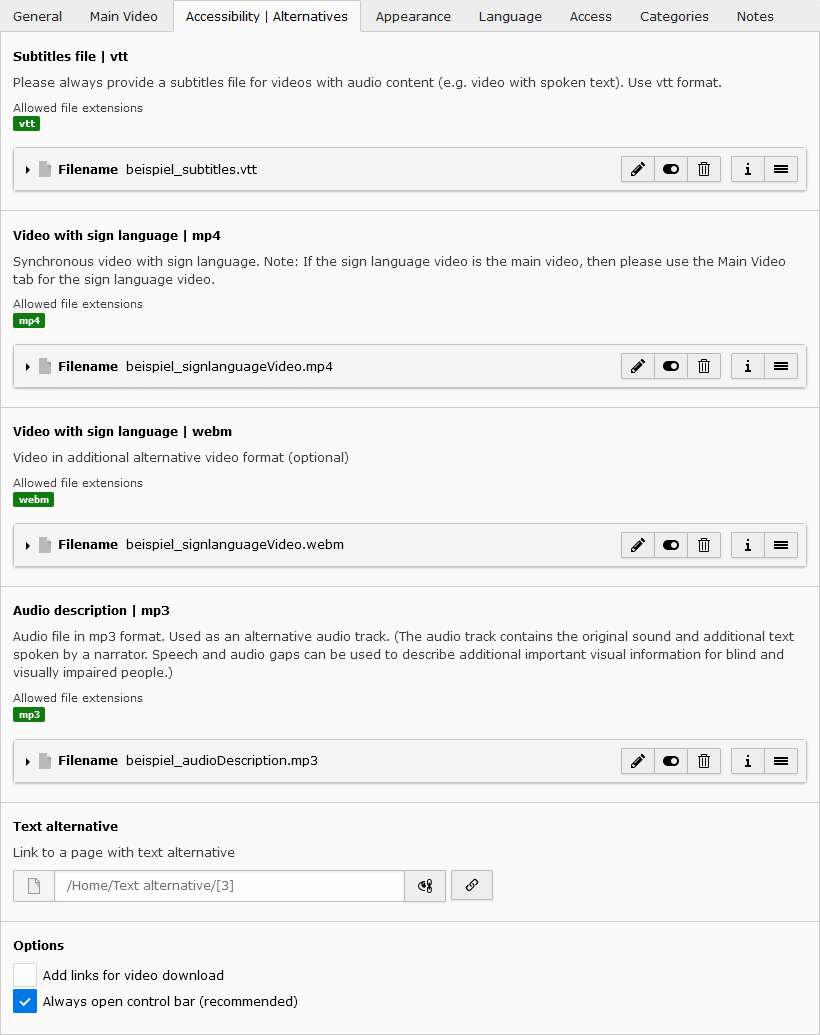Edit metadata of beispiel_subtitles.vtt with pencil icon
This screenshot has height=1035, width=820.
638,170
